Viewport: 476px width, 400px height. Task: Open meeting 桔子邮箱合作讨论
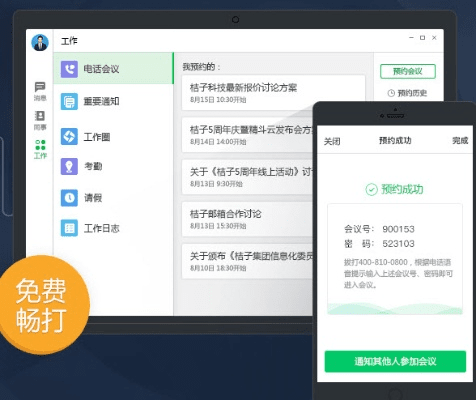pyautogui.click(x=247, y=219)
